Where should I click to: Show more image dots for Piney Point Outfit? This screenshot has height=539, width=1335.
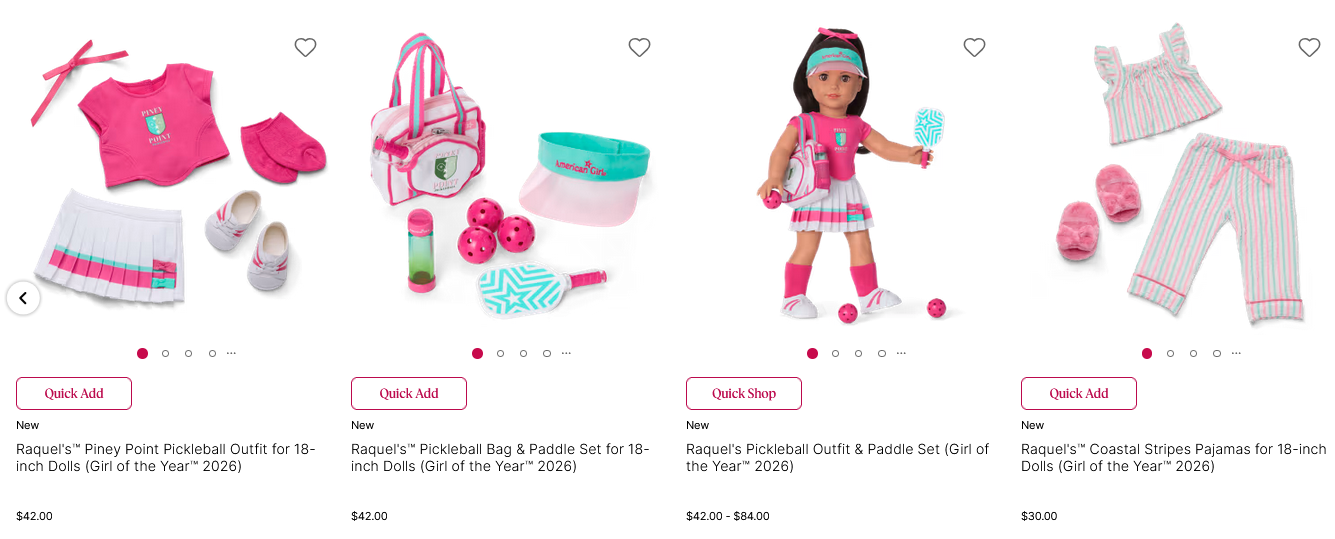(232, 353)
